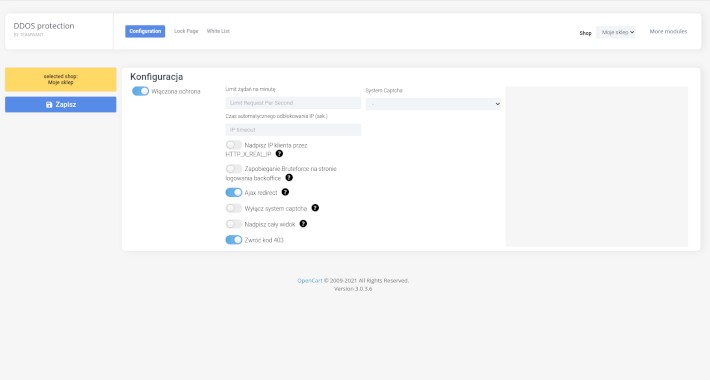Click the Limit żądań na minutę label
The height and width of the screenshot is (380, 710).
coord(250,89)
